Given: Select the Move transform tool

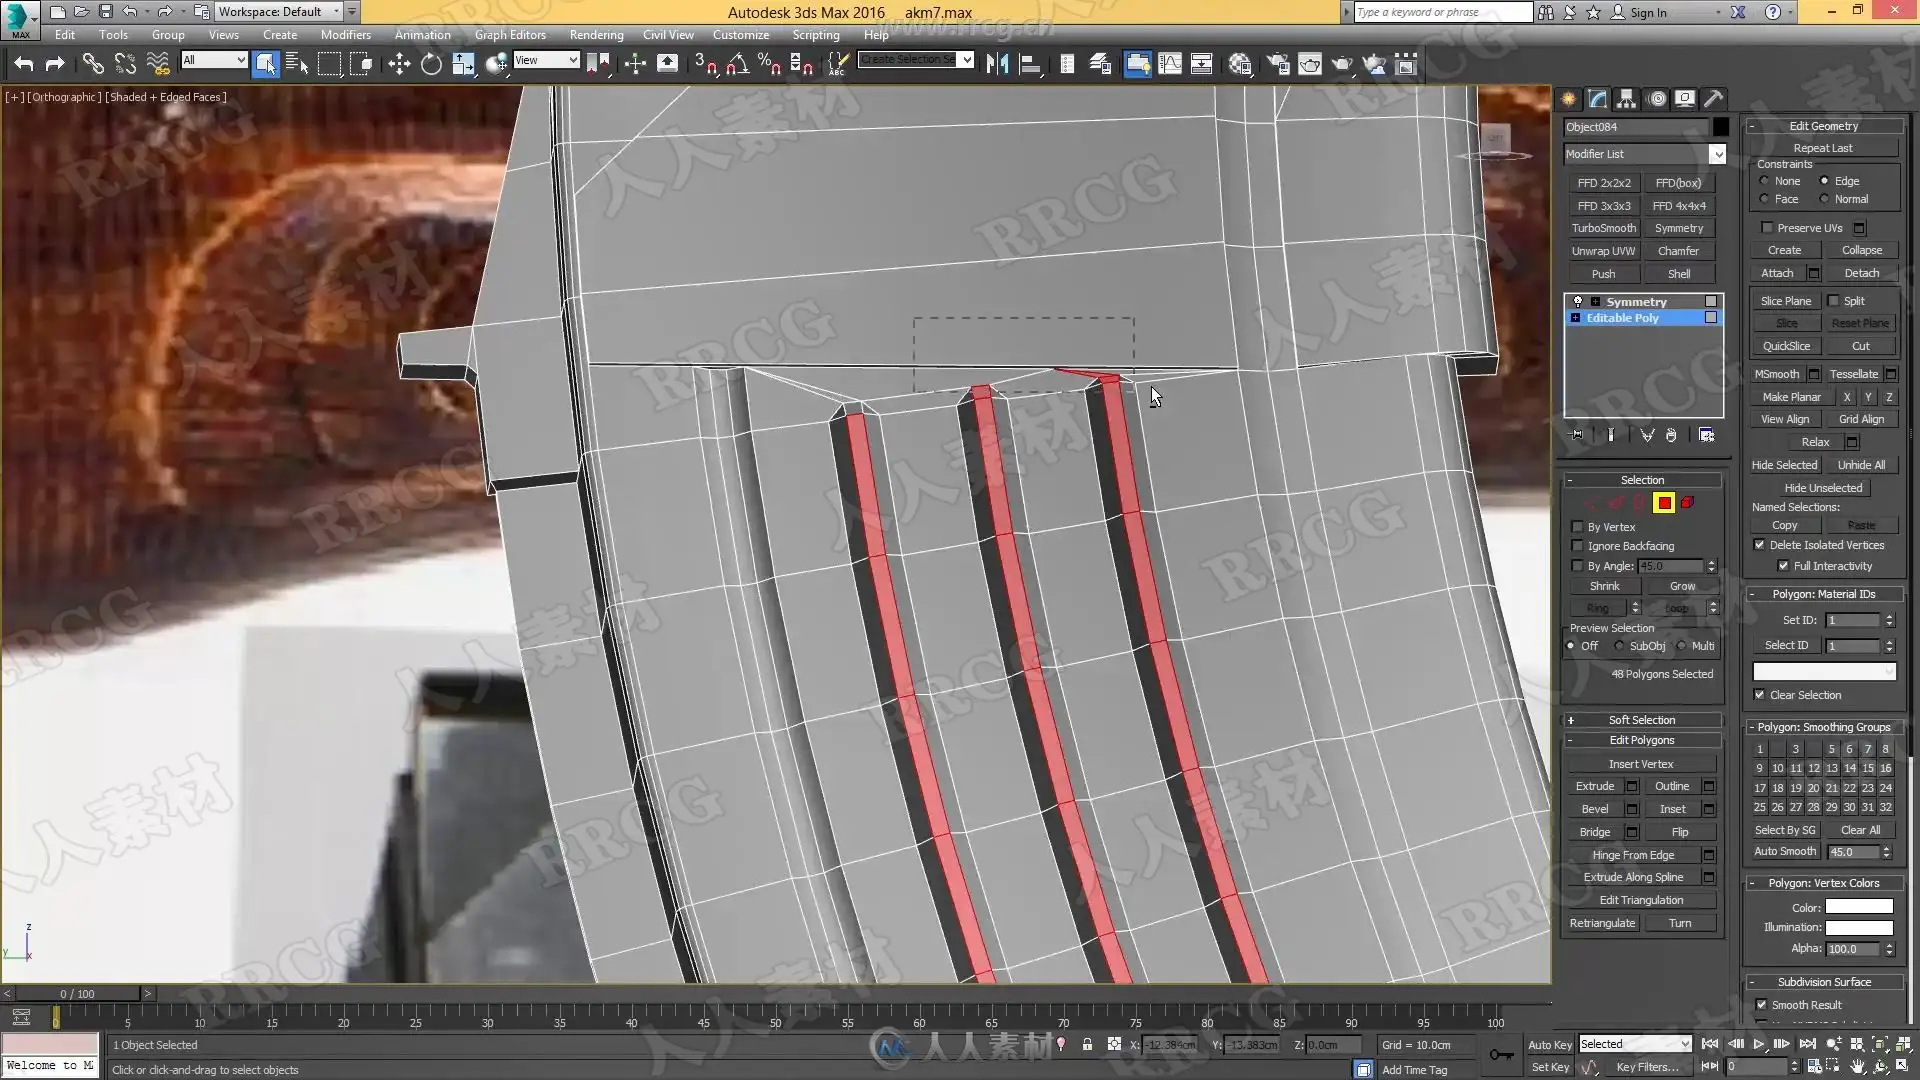Looking at the screenshot, I should pos(399,65).
